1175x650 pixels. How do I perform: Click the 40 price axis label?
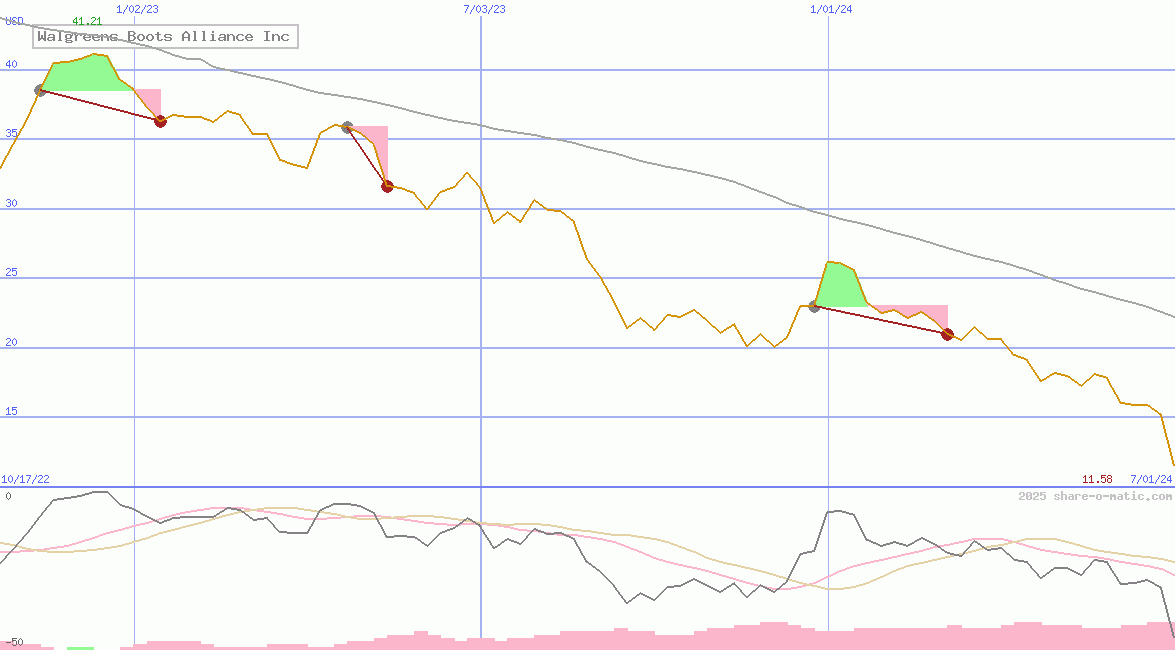(11, 64)
